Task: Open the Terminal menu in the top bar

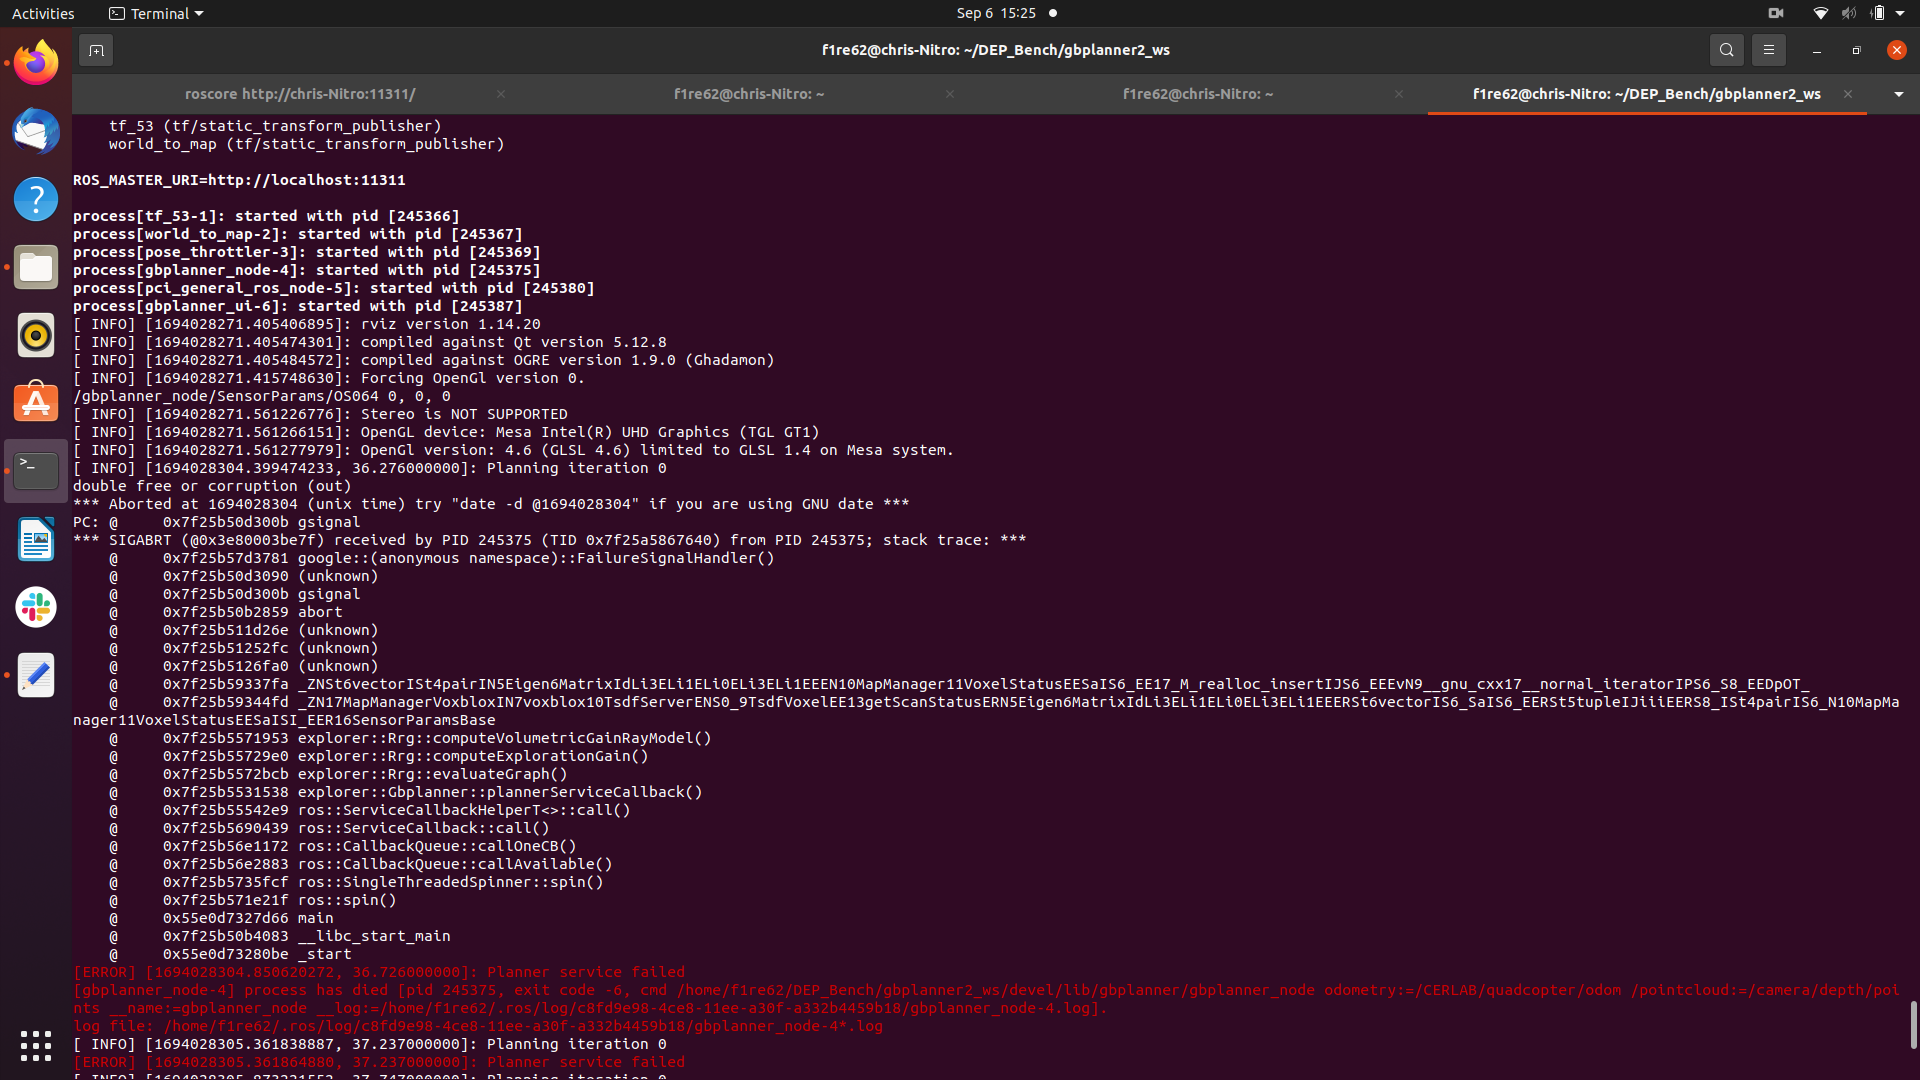Action: 155,13
